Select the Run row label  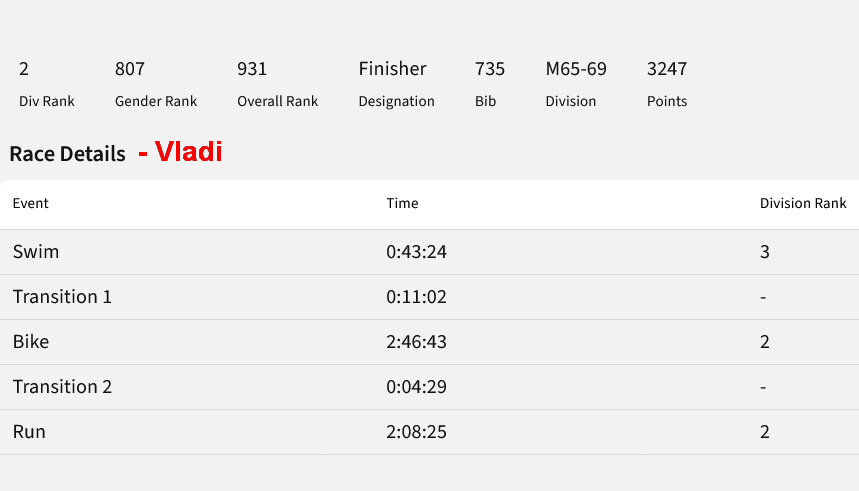(x=29, y=431)
